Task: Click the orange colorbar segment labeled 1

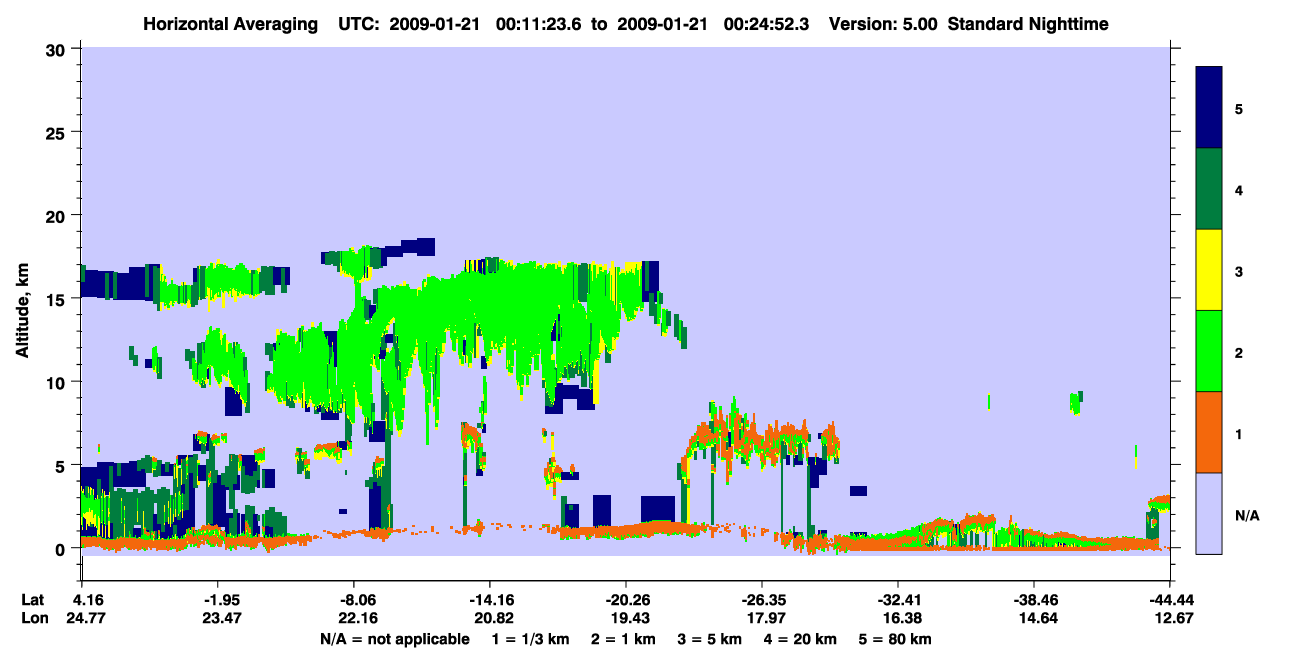Action: tap(1209, 432)
